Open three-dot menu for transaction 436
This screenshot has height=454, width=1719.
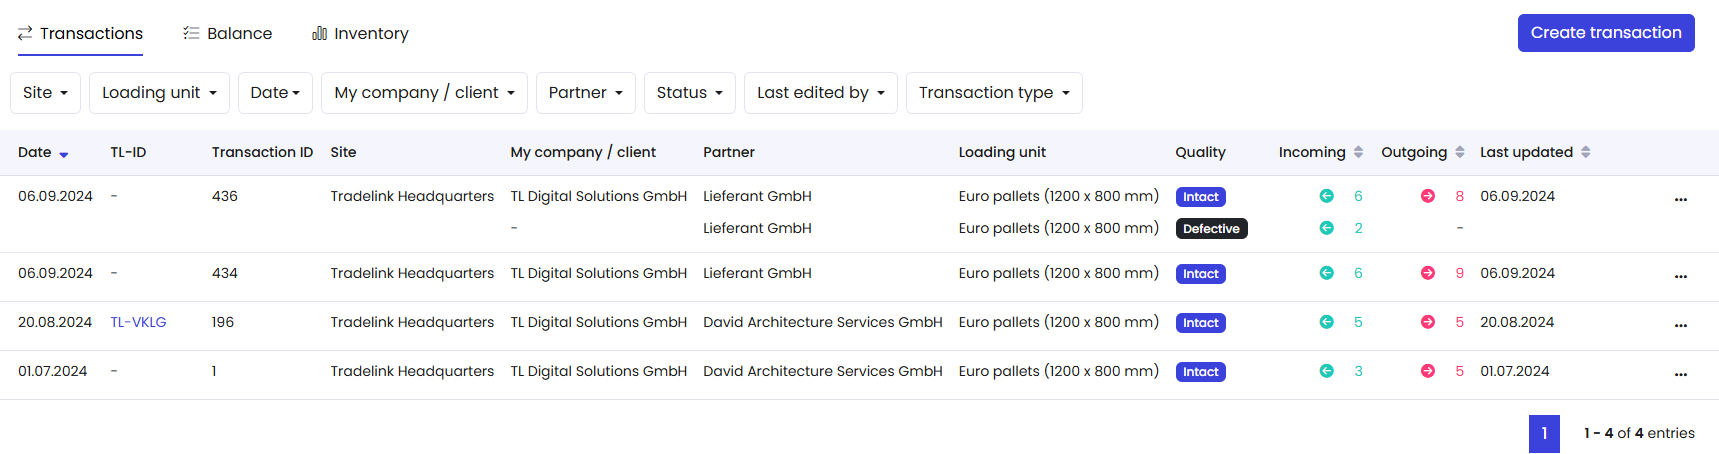1680,199
